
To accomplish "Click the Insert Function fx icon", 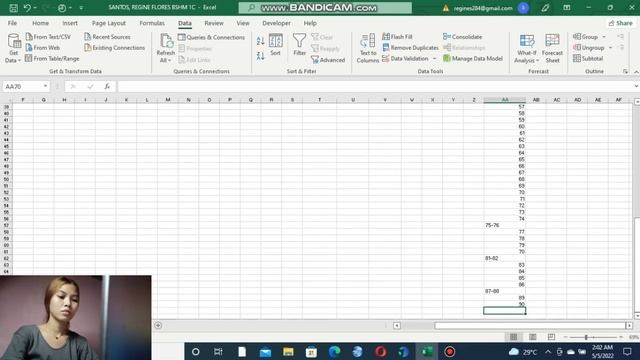I will click(x=107, y=87).
